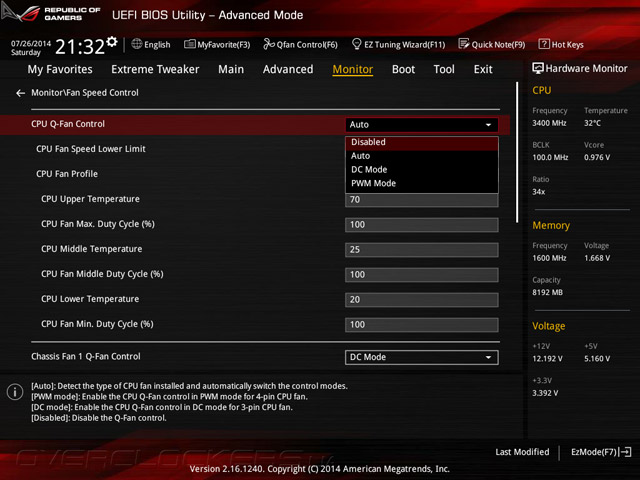Edit CPU Fan Max. Duty Cycle field

click(x=422, y=225)
